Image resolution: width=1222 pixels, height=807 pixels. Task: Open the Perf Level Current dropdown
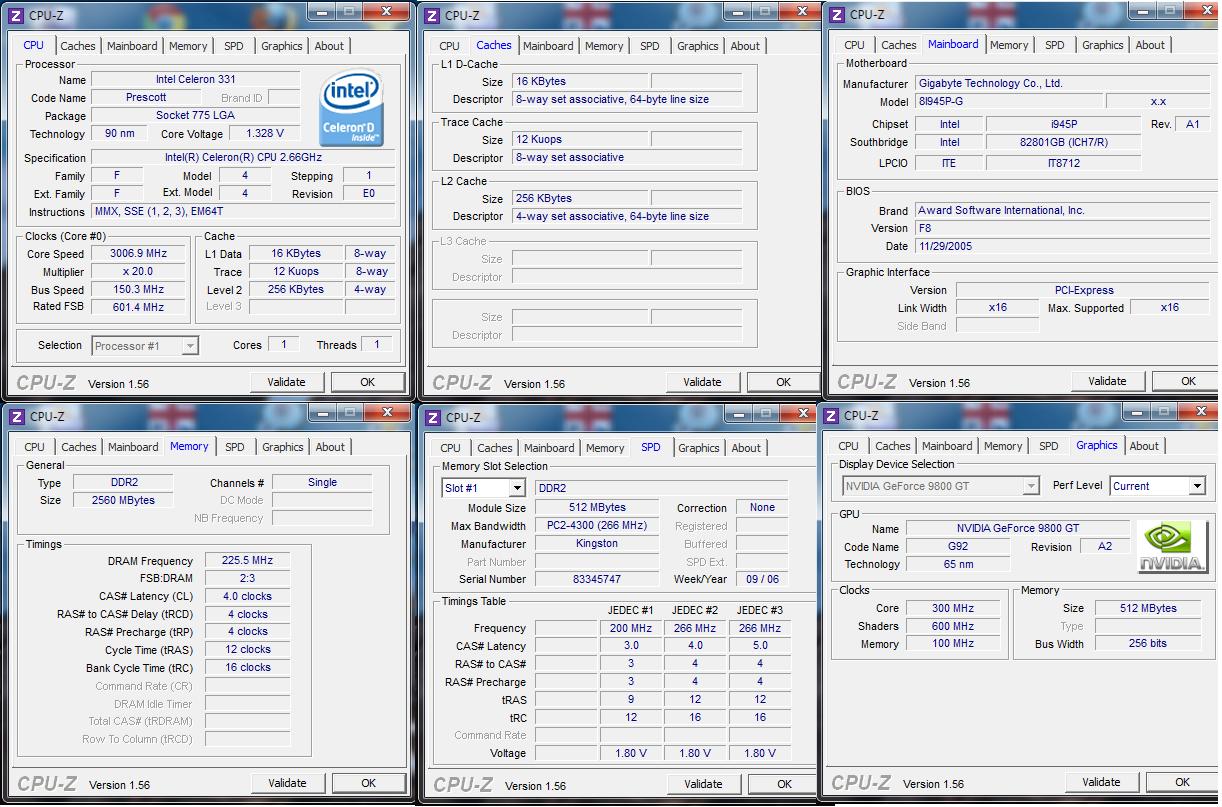[1197, 486]
